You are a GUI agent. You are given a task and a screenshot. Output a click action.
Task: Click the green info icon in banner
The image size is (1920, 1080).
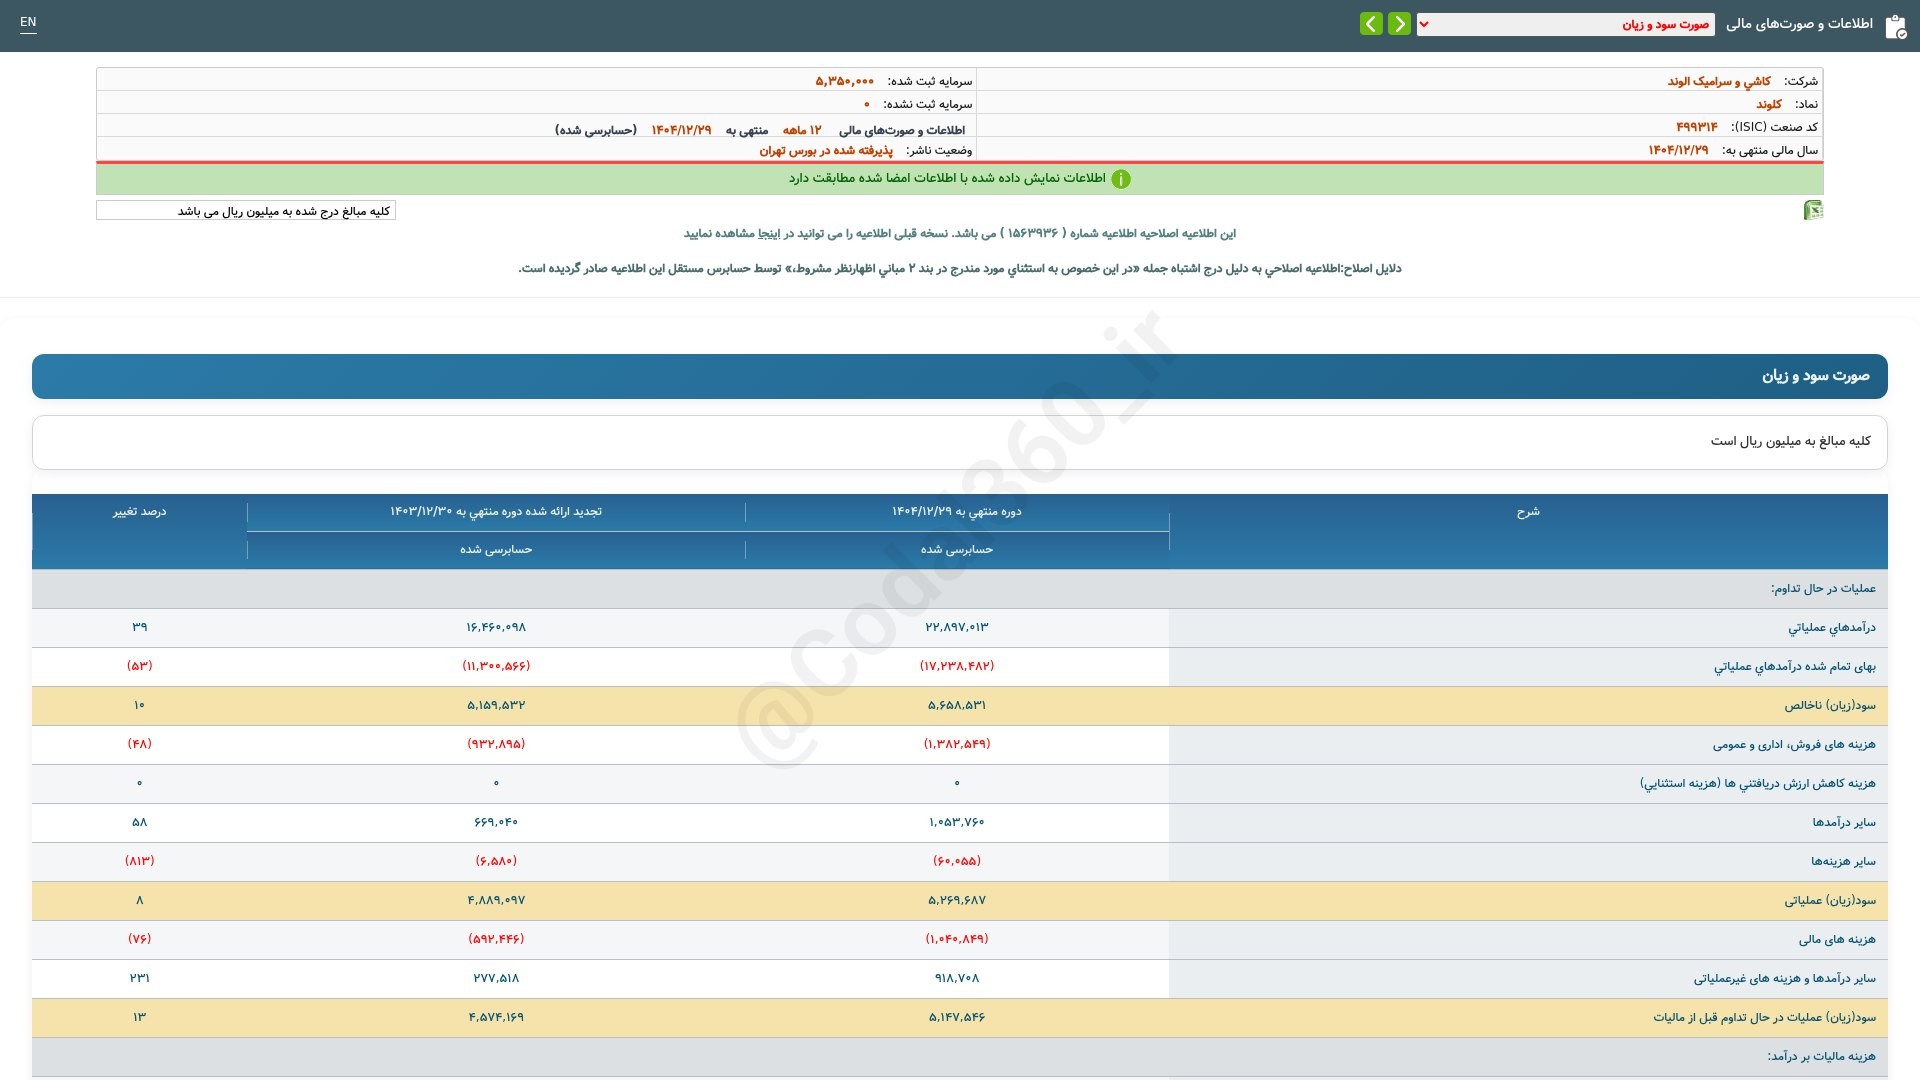pyautogui.click(x=1121, y=179)
